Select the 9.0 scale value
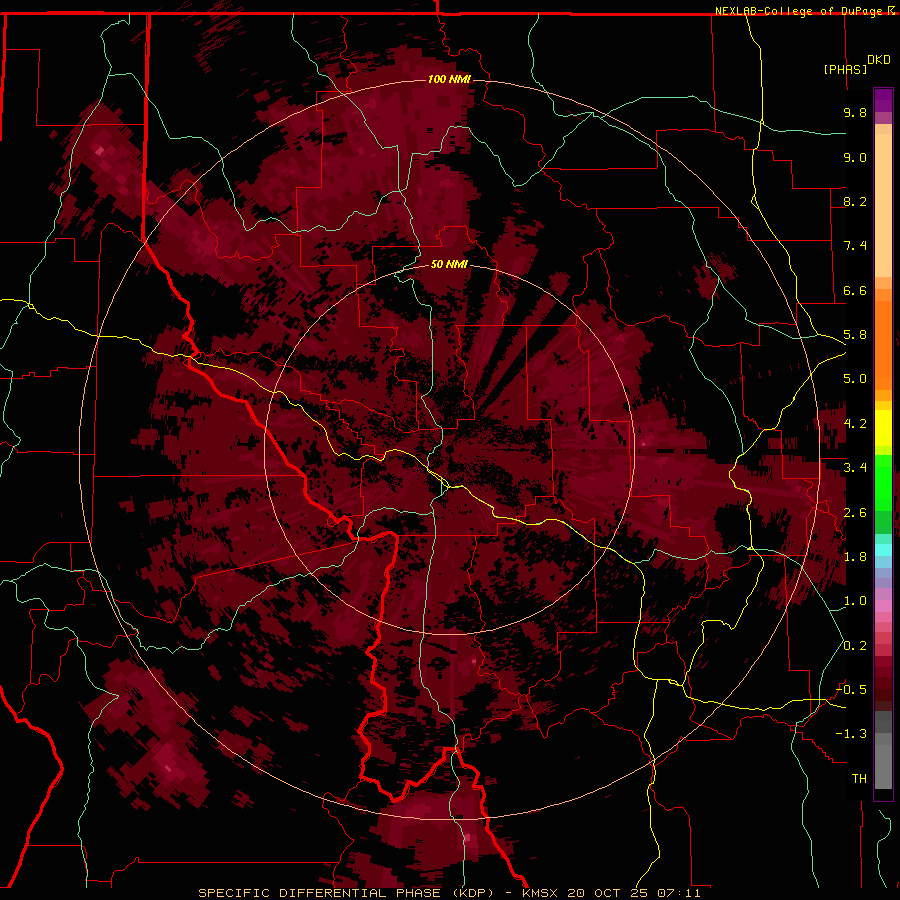The height and width of the screenshot is (900, 900). tap(855, 157)
